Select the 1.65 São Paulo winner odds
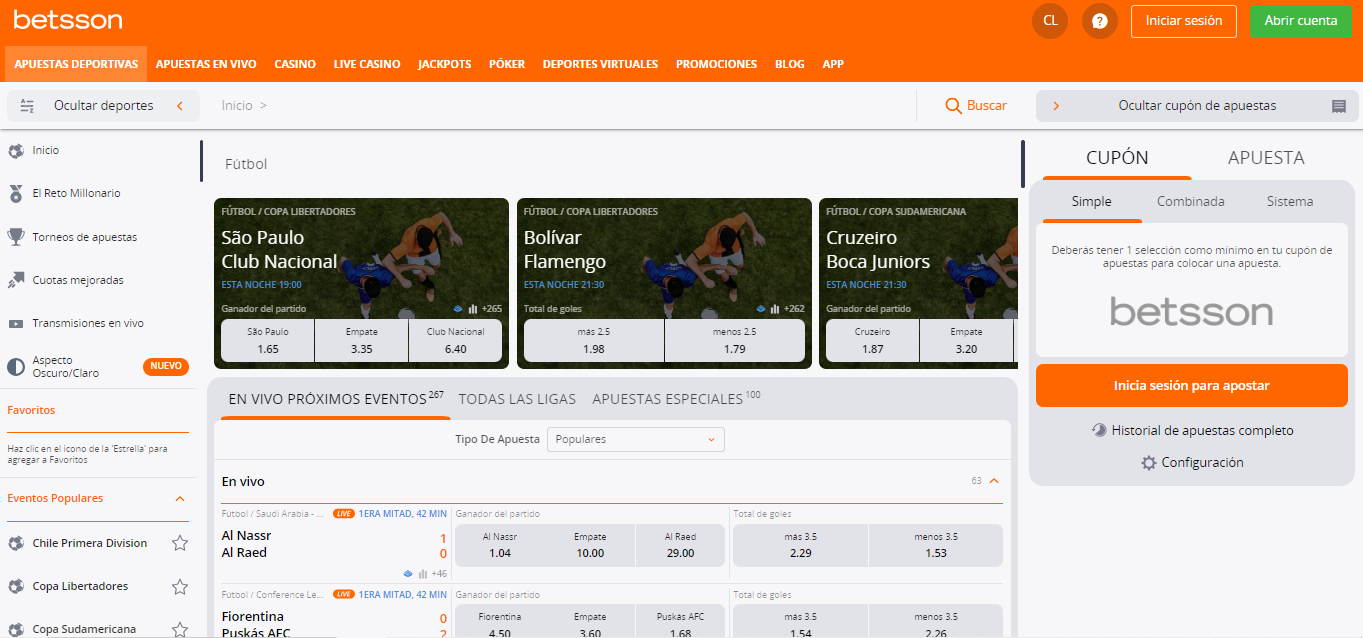This screenshot has height=638, width=1363. pyautogui.click(x=266, y=339)
